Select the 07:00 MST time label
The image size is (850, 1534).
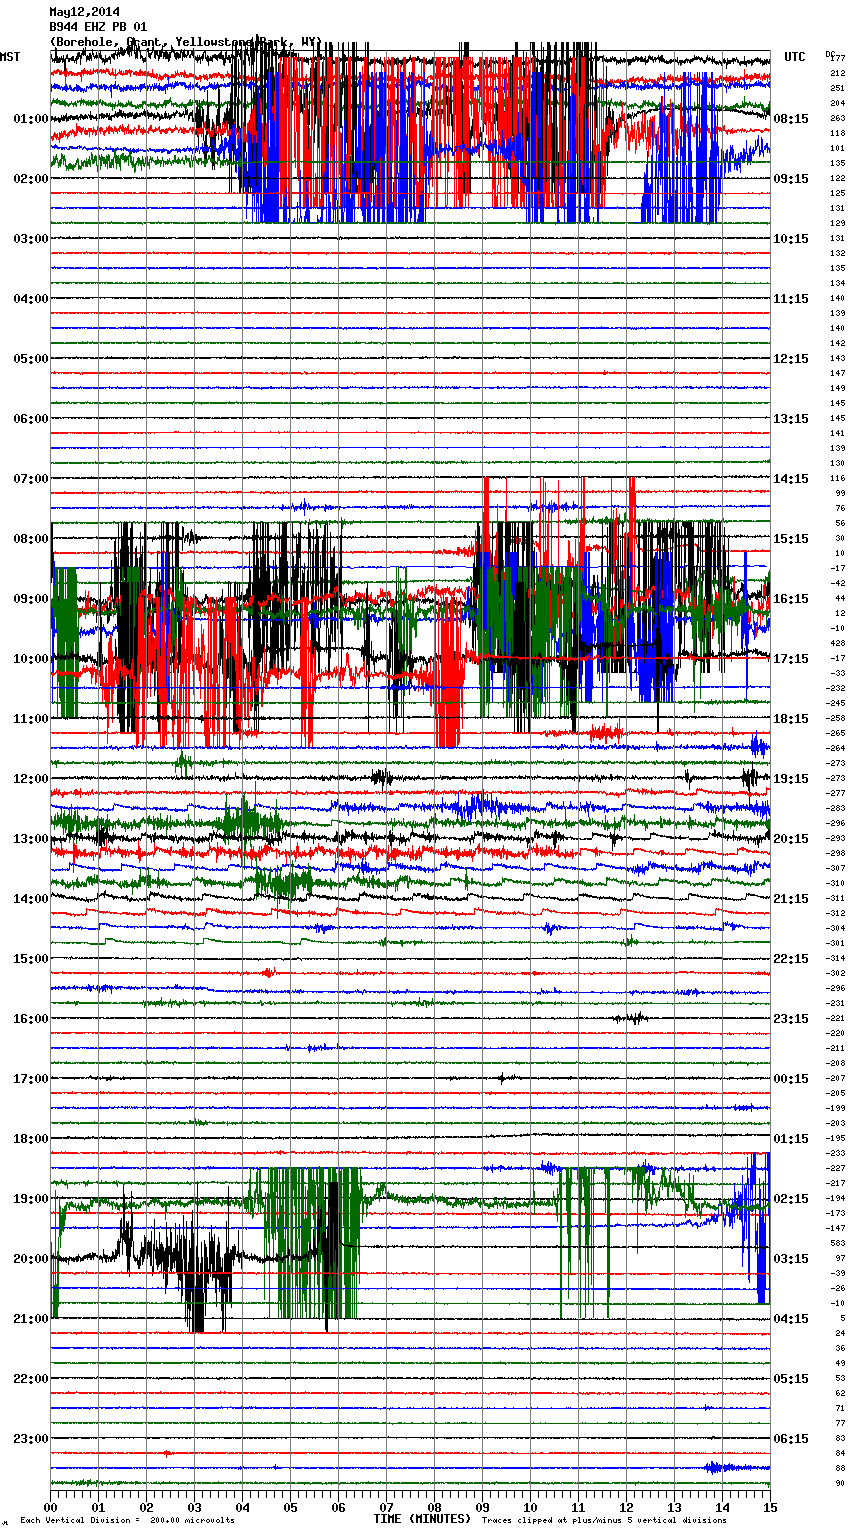coord(30,479)
